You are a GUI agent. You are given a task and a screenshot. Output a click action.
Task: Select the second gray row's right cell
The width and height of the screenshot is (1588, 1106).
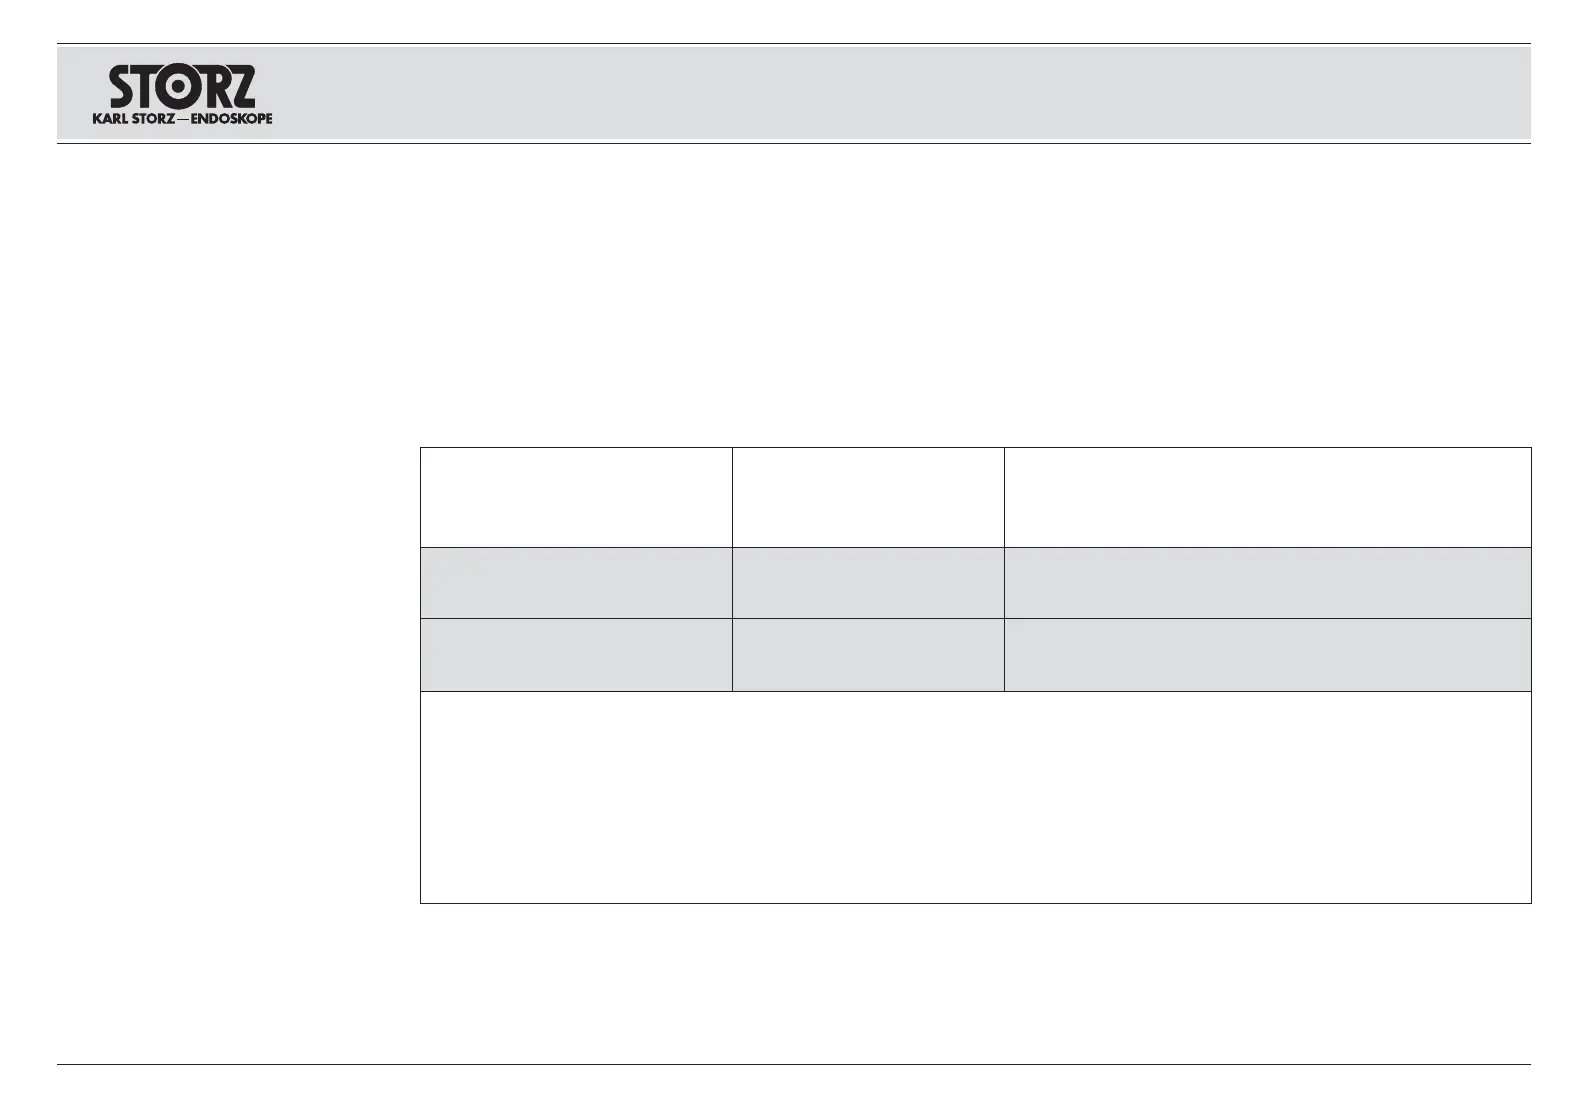tap(1267, 655)
